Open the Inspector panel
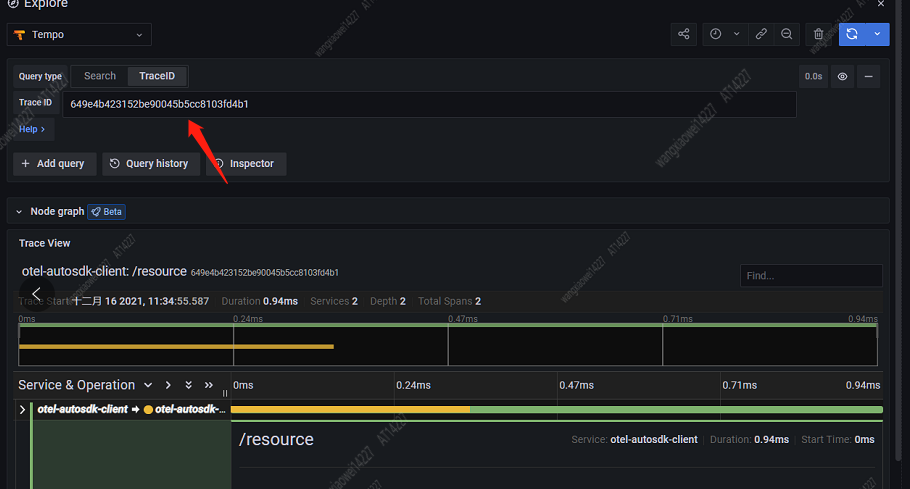The height and width of the screenshot is (489, 910). click(246, 164)
